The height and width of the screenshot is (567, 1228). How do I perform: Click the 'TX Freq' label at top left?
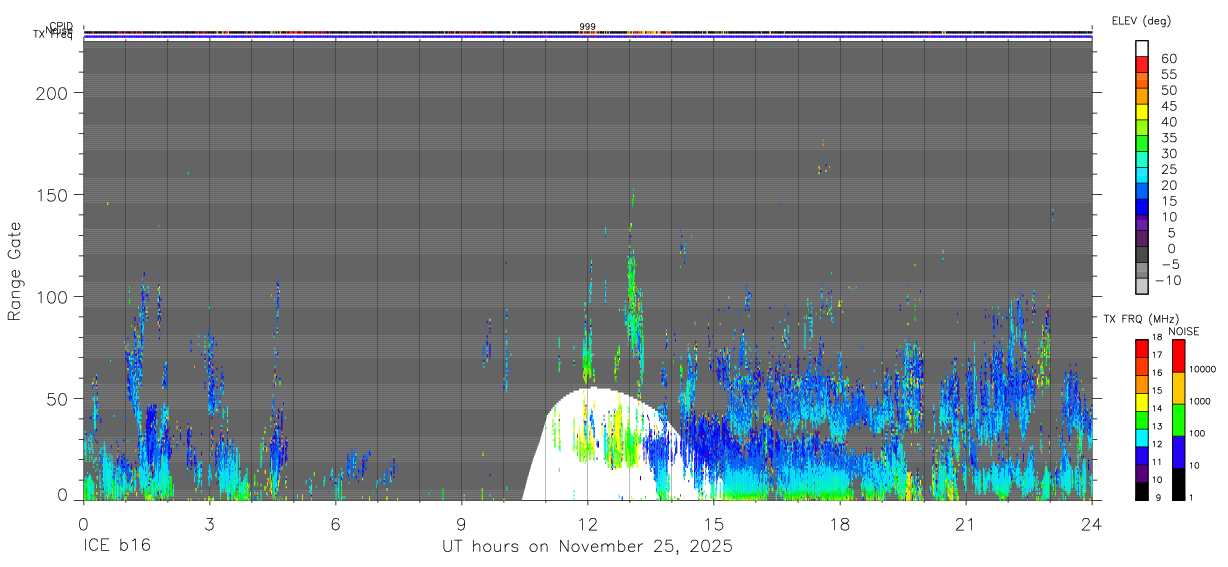[x=54, y=36]
